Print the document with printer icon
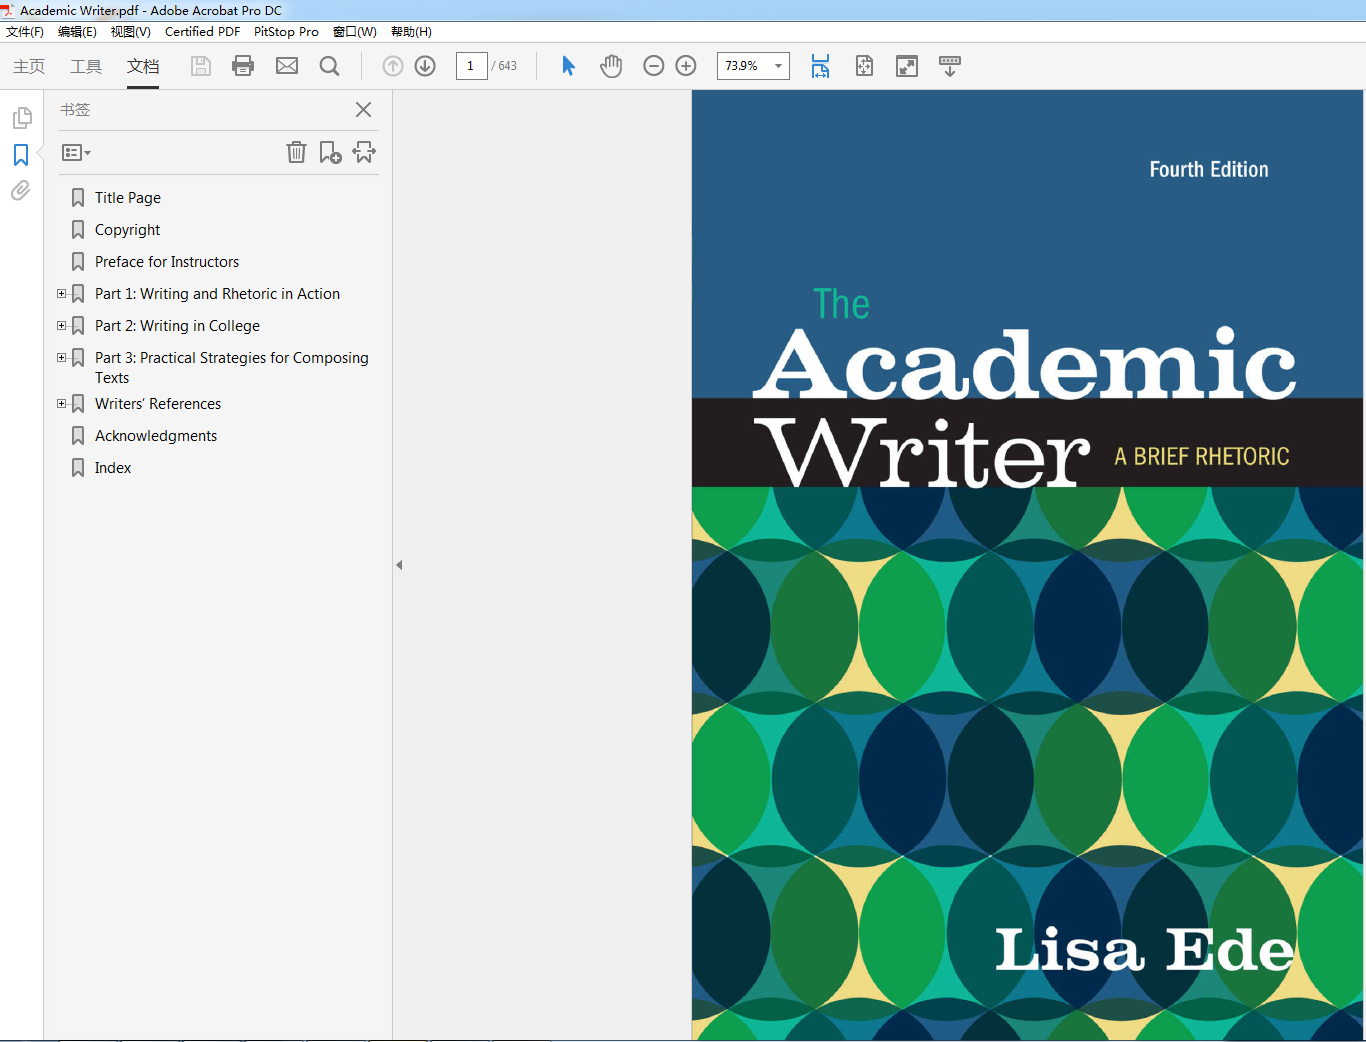 coord(243,66)
